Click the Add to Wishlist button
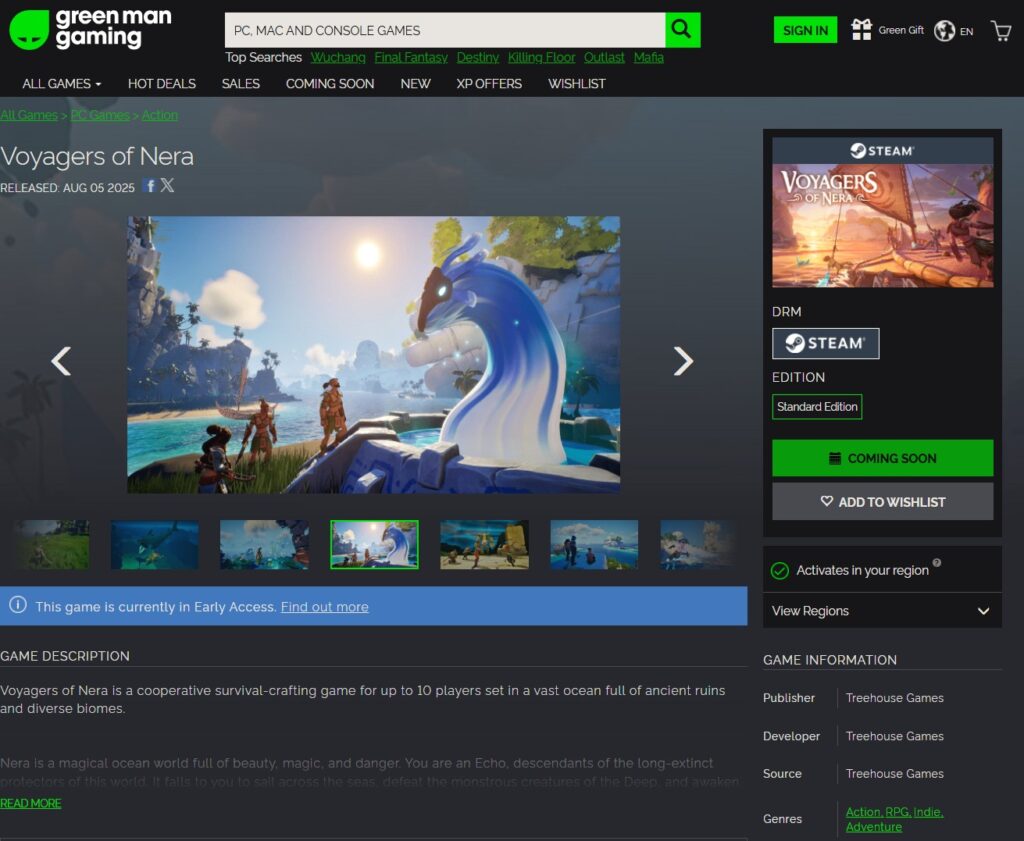The image size is (1024, 841). 882,502
